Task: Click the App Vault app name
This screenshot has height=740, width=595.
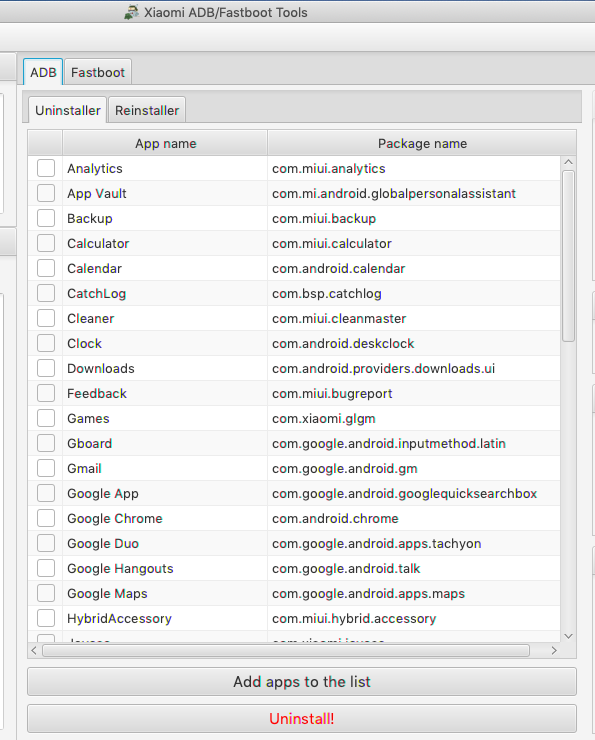Action: tap(97, 193)
